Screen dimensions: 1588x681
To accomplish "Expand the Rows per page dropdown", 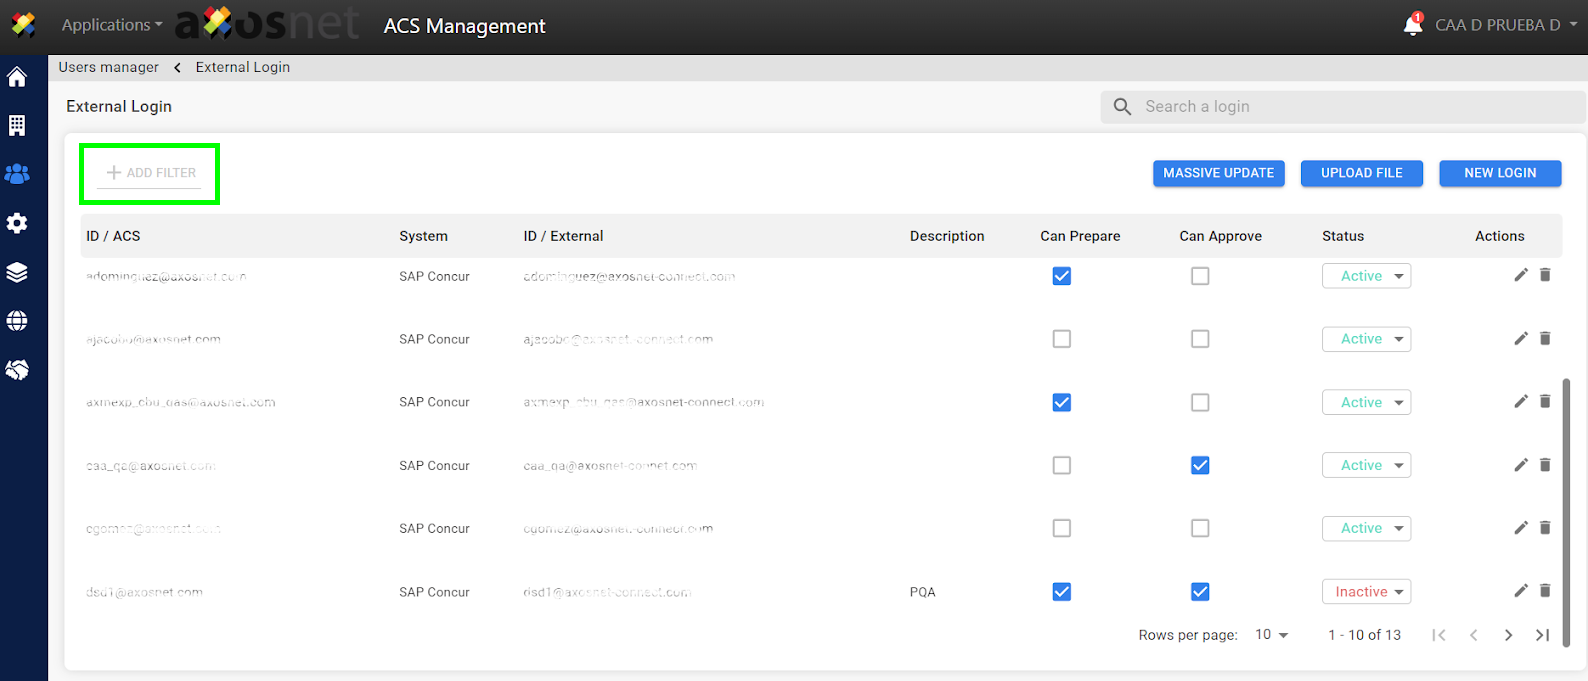I will tap(1272, 635).
